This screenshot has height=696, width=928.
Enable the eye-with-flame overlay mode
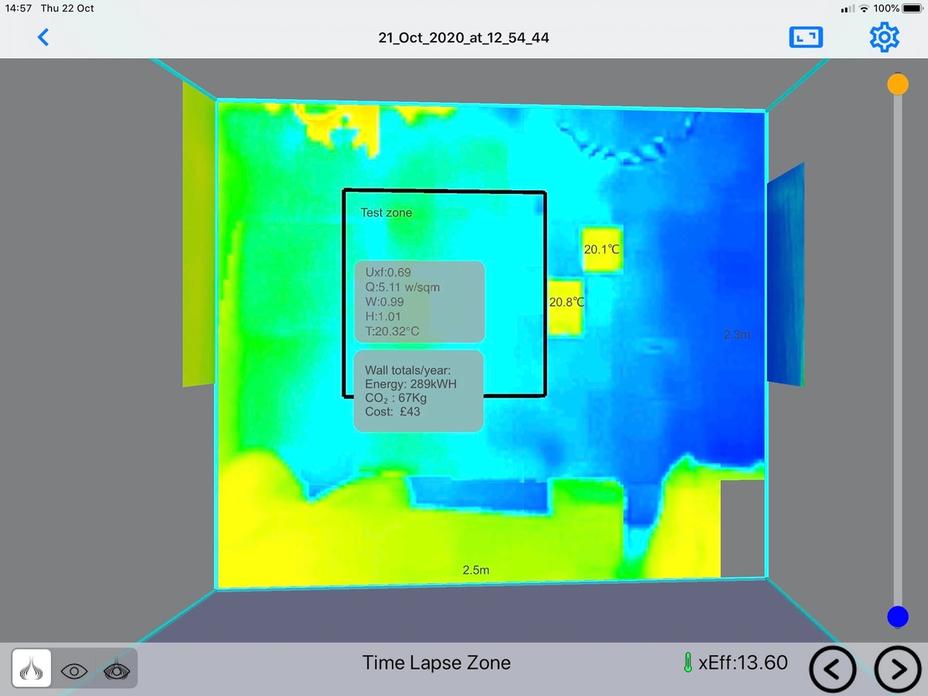coord(116,670)
